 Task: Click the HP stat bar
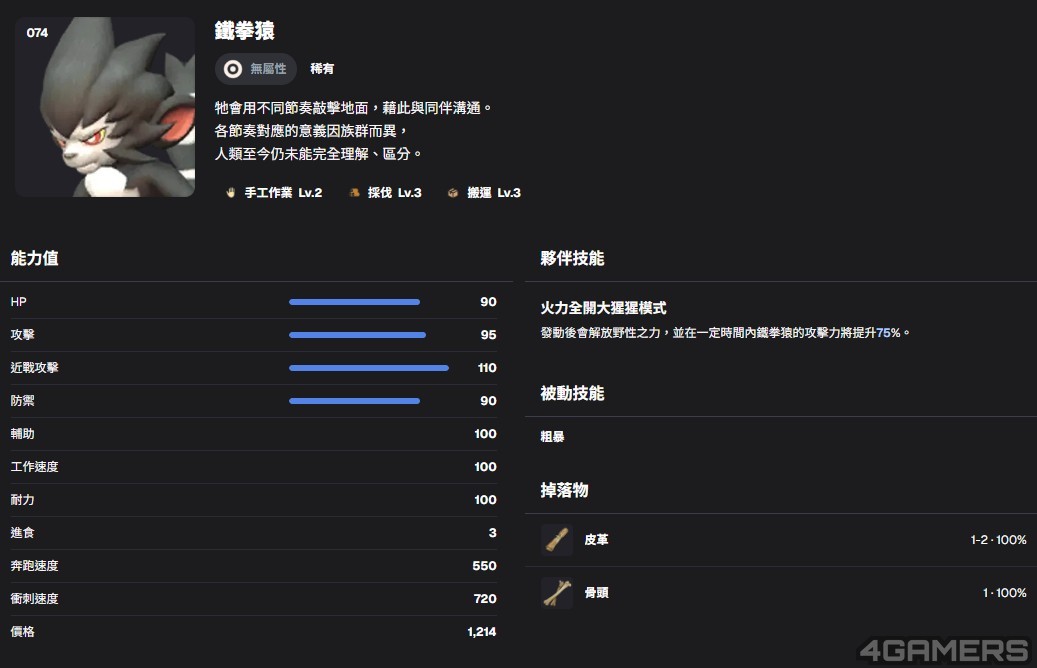click(x=354, y=302)
